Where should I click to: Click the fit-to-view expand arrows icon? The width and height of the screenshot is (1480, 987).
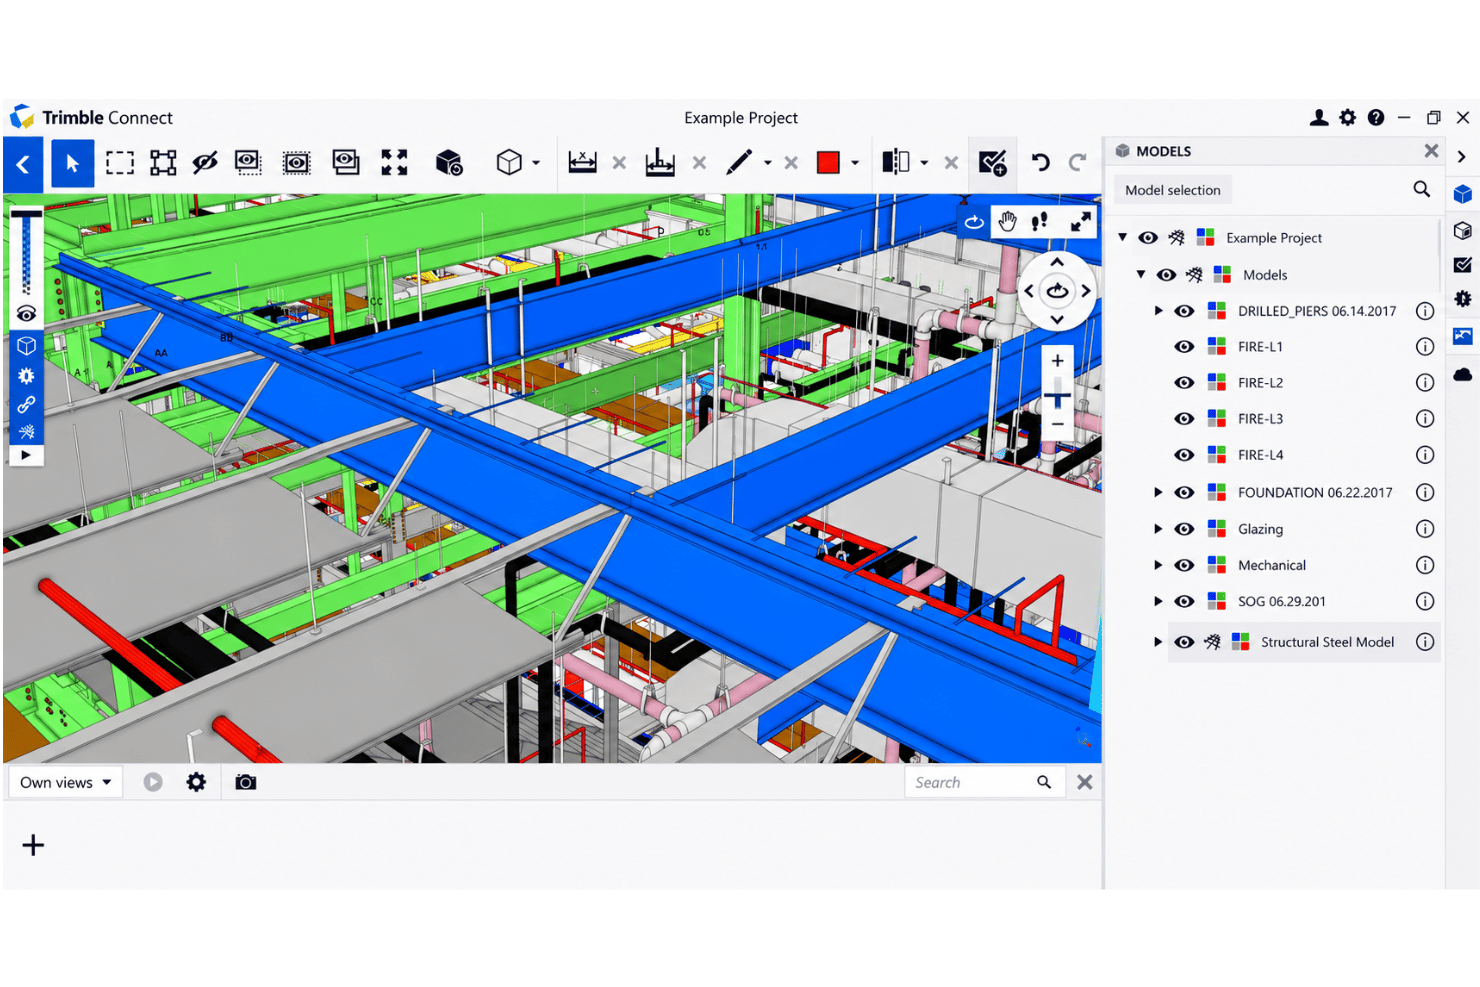tap(394, 163)
